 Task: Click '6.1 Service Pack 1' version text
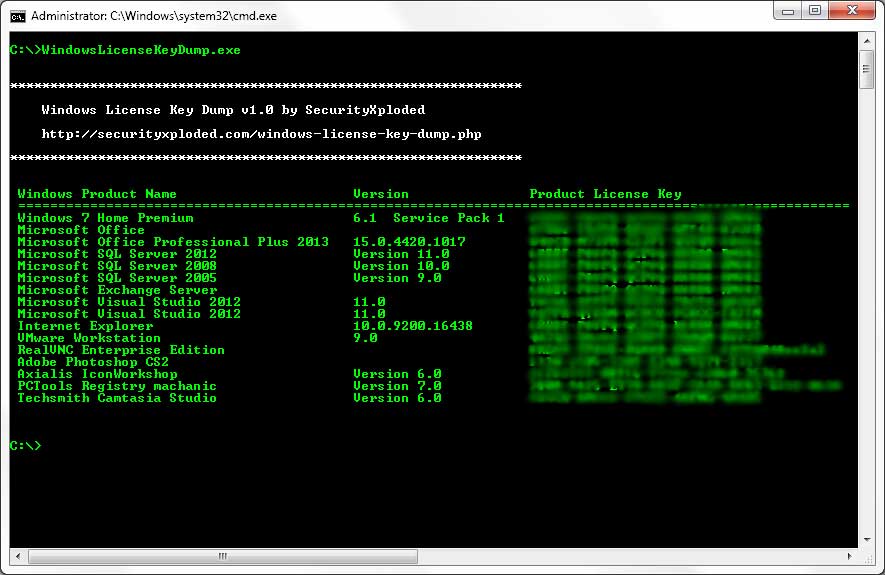coord(429,218)
